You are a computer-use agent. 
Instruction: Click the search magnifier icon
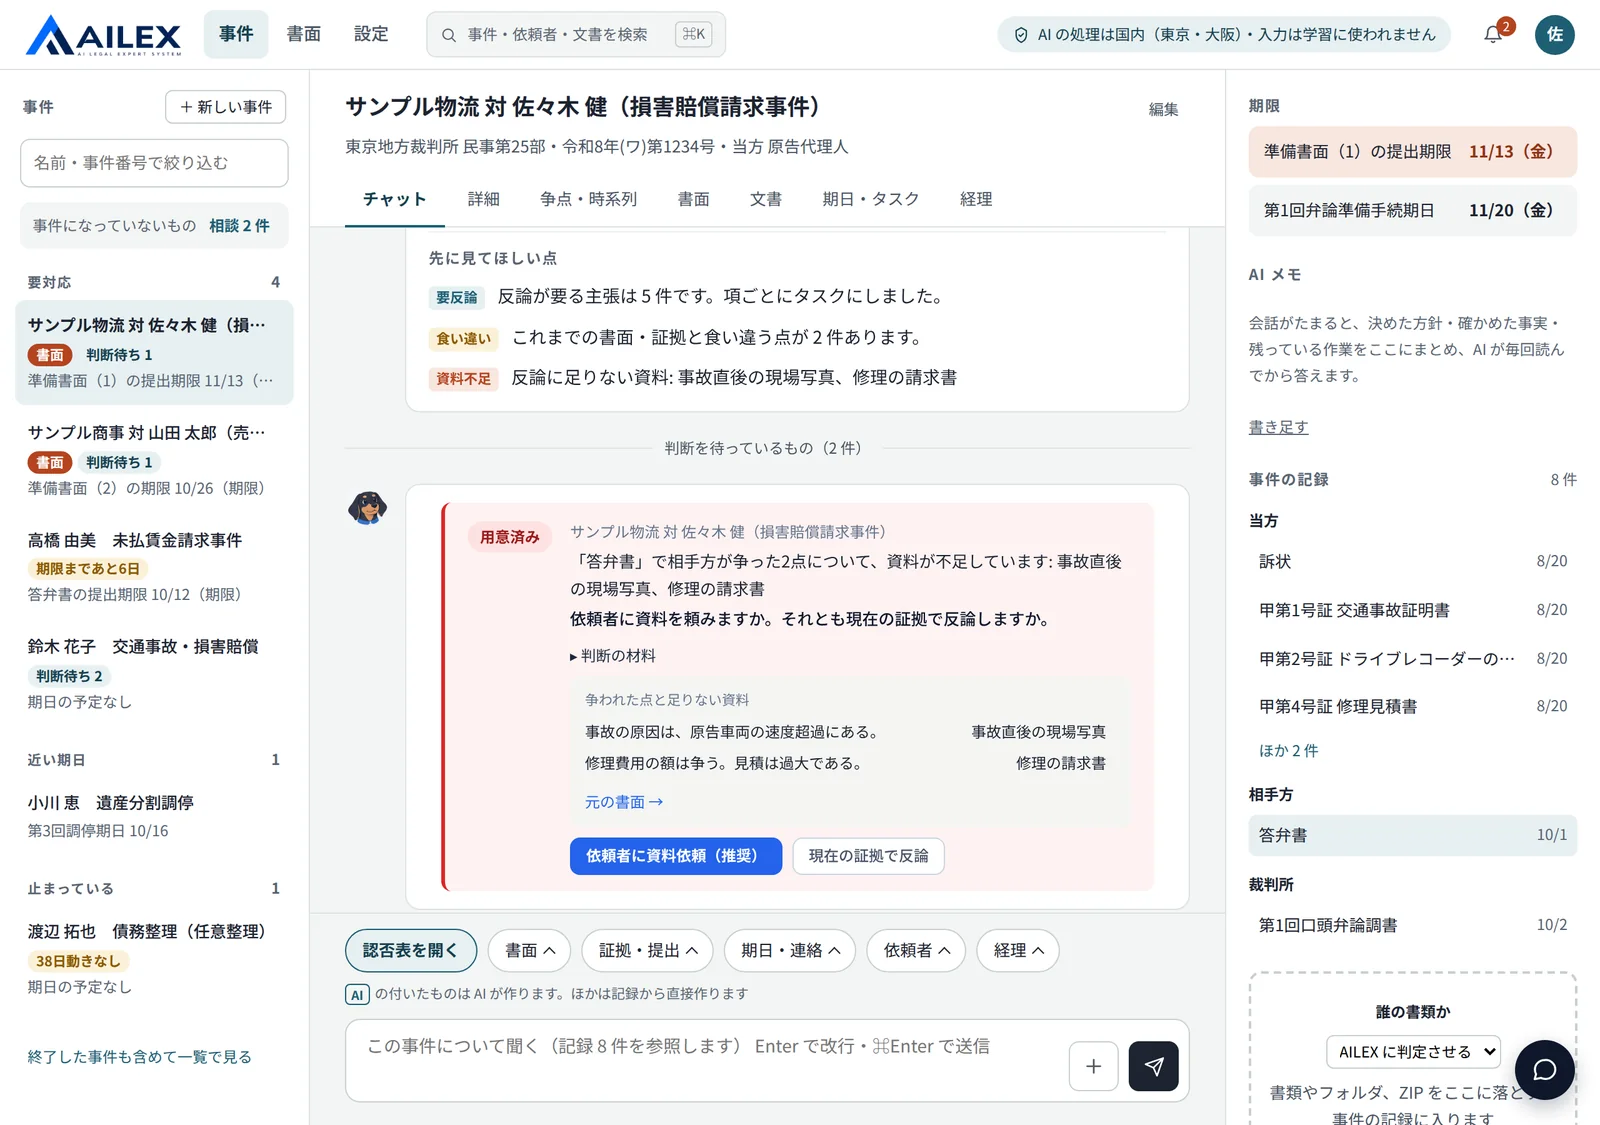point(450,35)
